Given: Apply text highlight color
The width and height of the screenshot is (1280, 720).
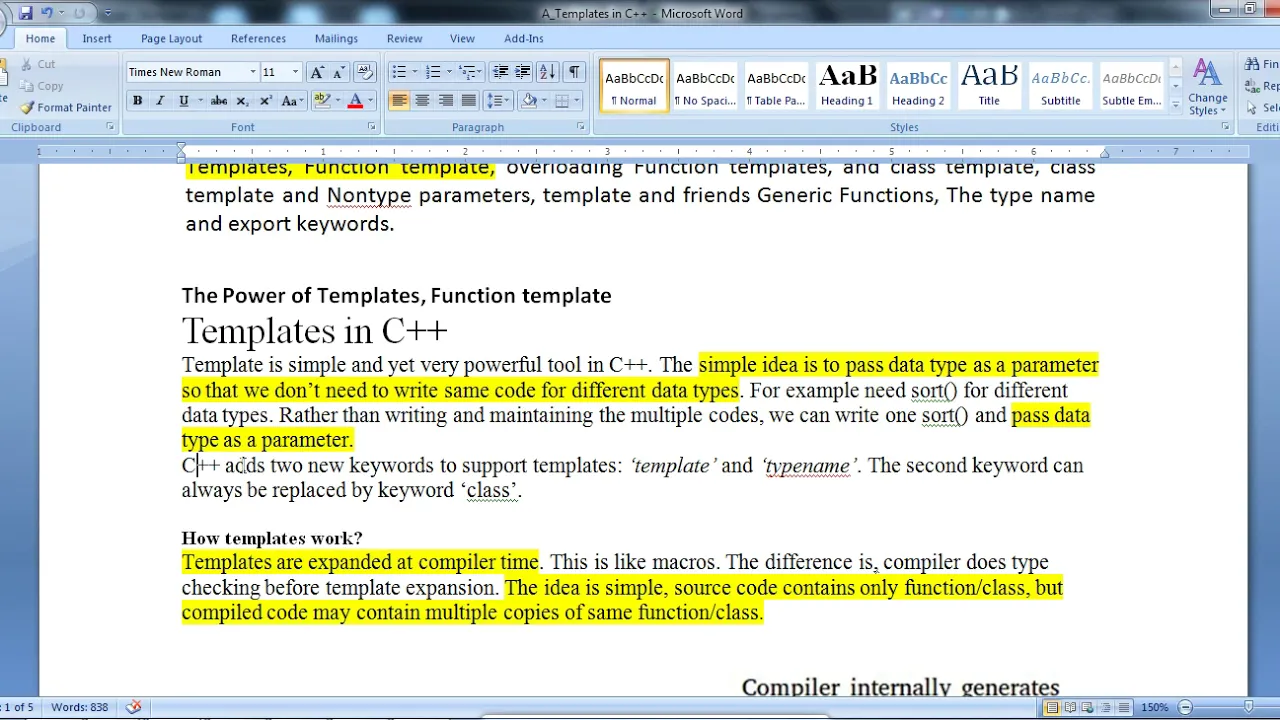Looking at the screenshot, I should [x=321, y=101].
